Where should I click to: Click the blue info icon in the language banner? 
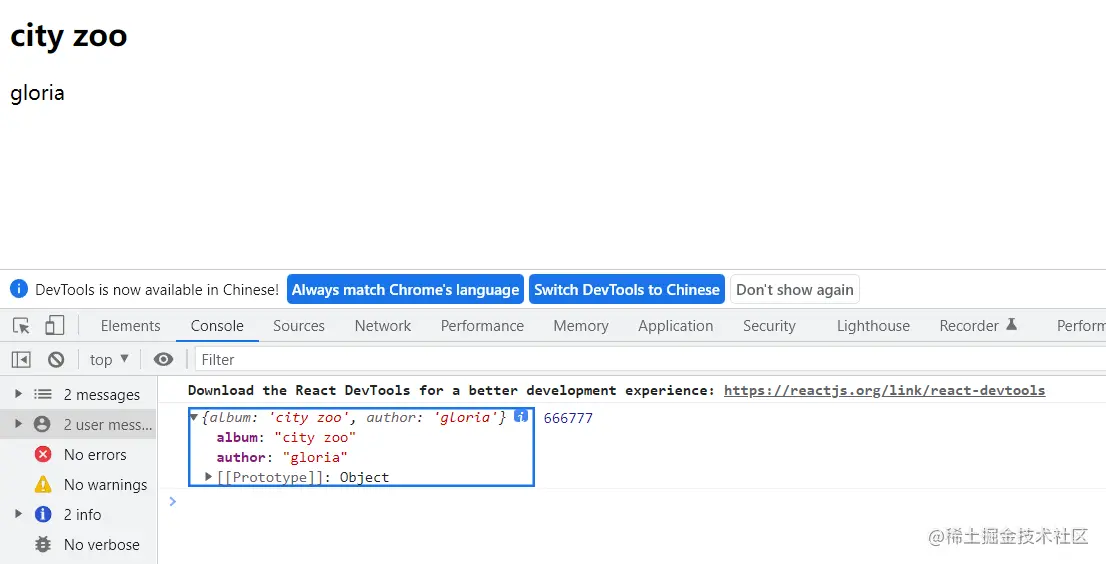coord(19,289)
